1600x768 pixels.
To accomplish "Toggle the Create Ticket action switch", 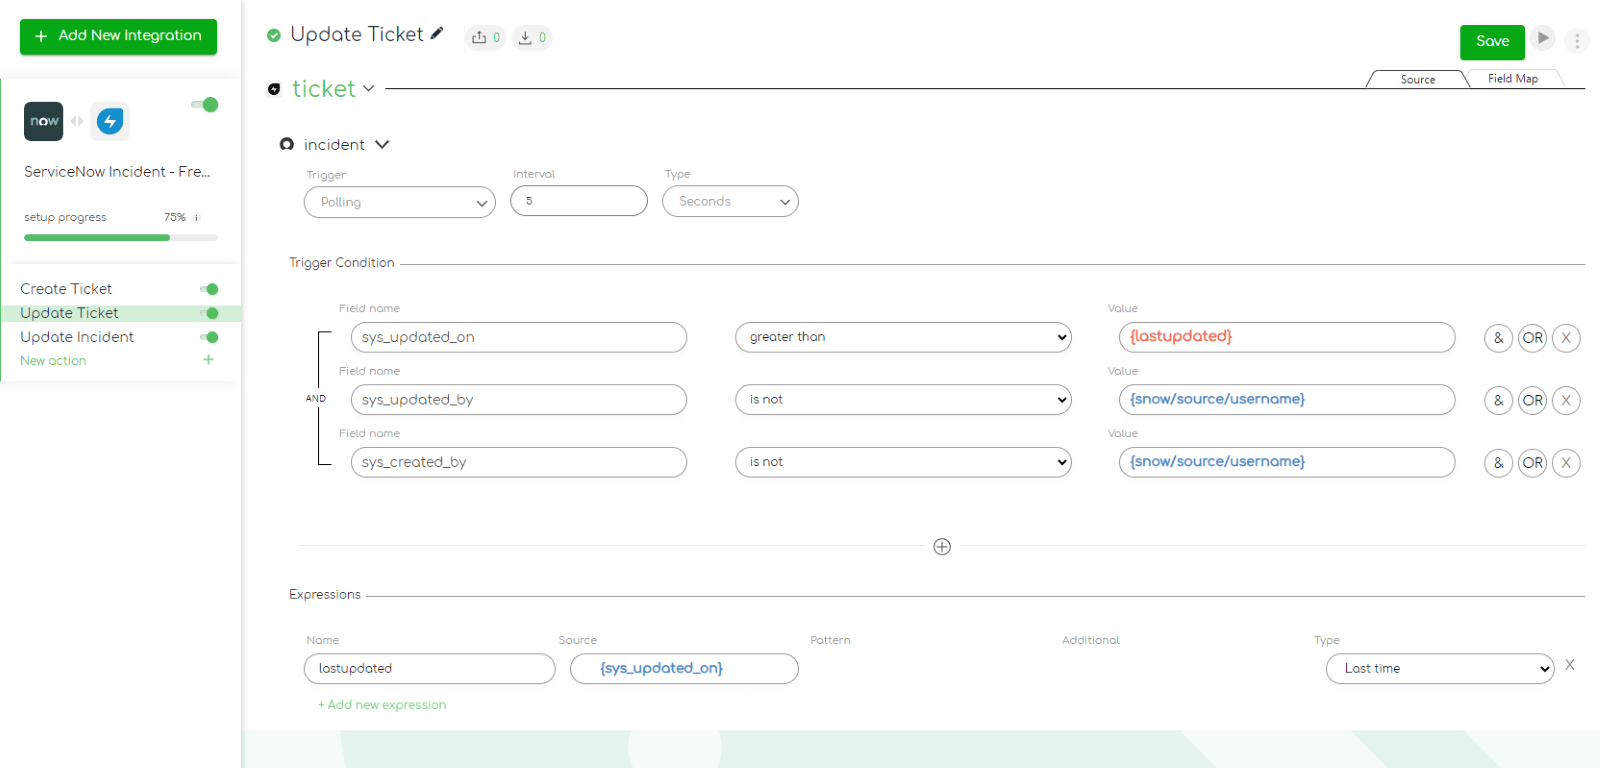I will 209,289.
